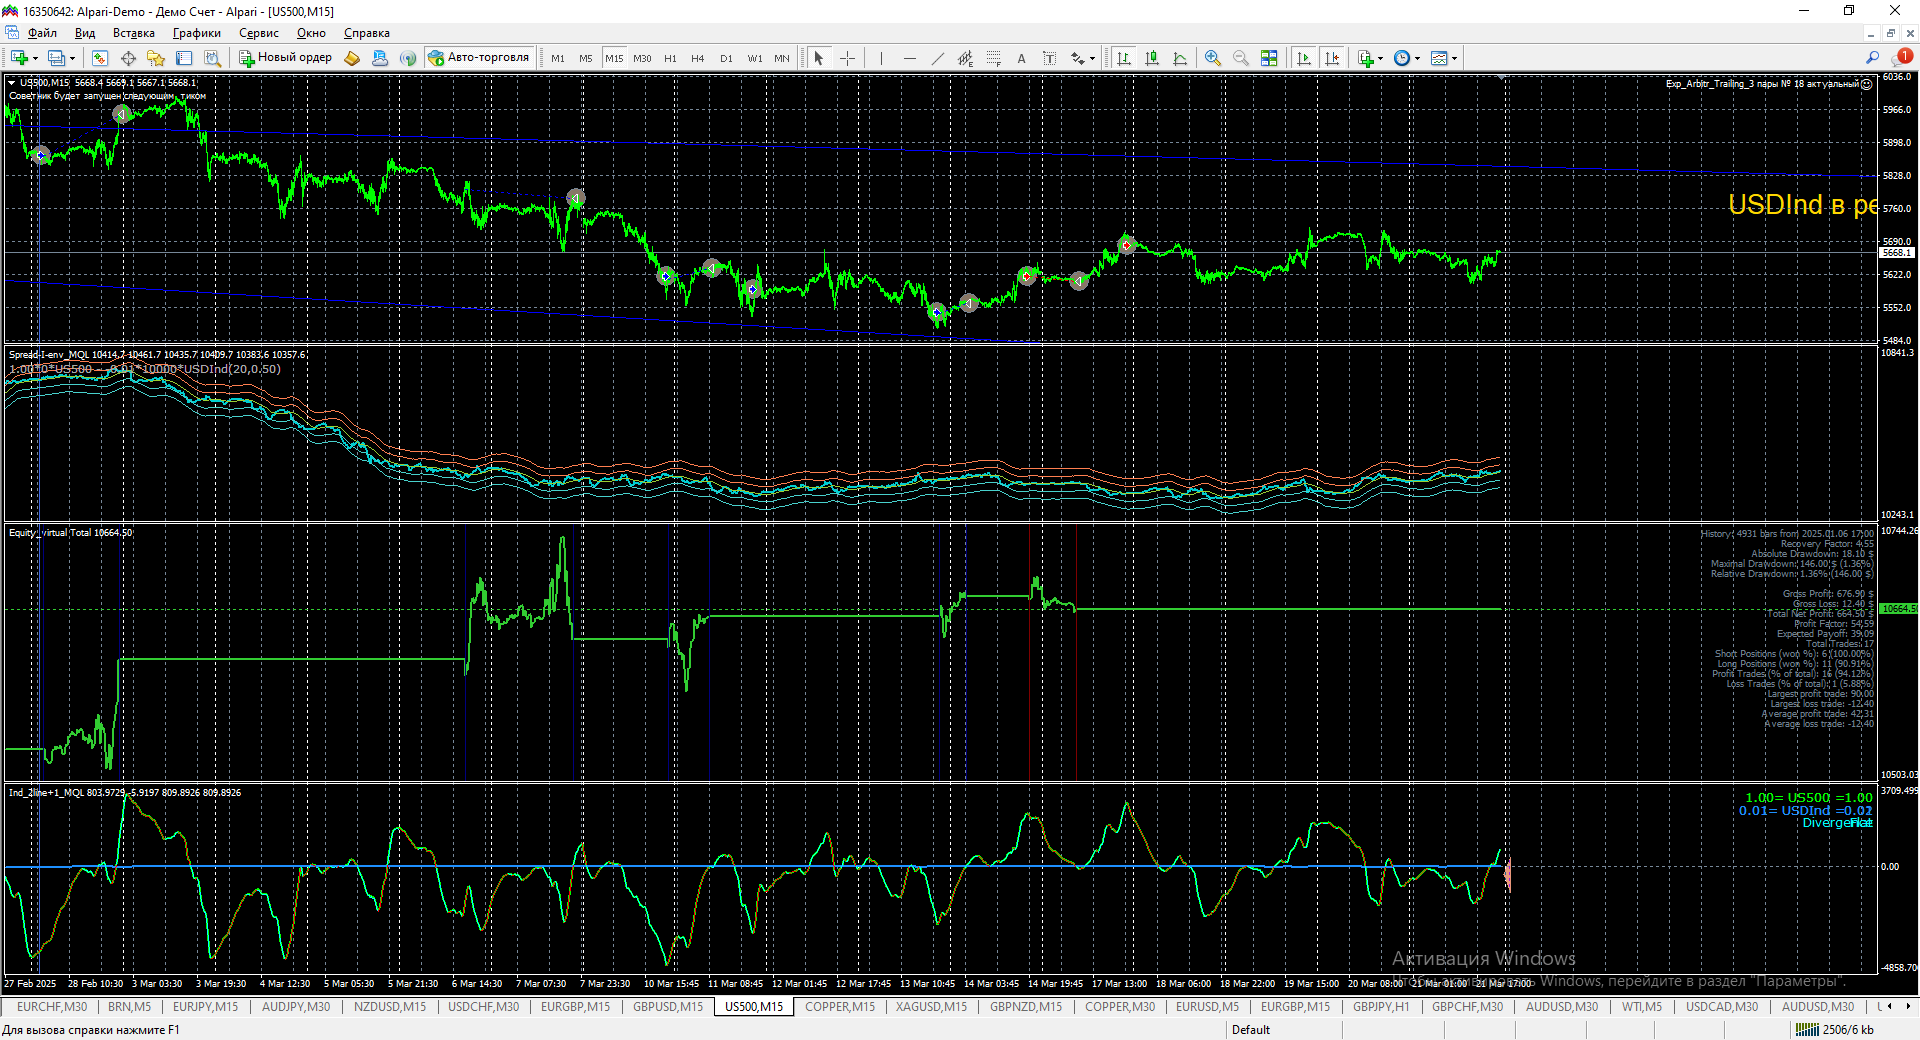Switch to the H4 timeframe
This screenshot has width=1920, height=1040.
pyautogui.click(x=698, y=58)
